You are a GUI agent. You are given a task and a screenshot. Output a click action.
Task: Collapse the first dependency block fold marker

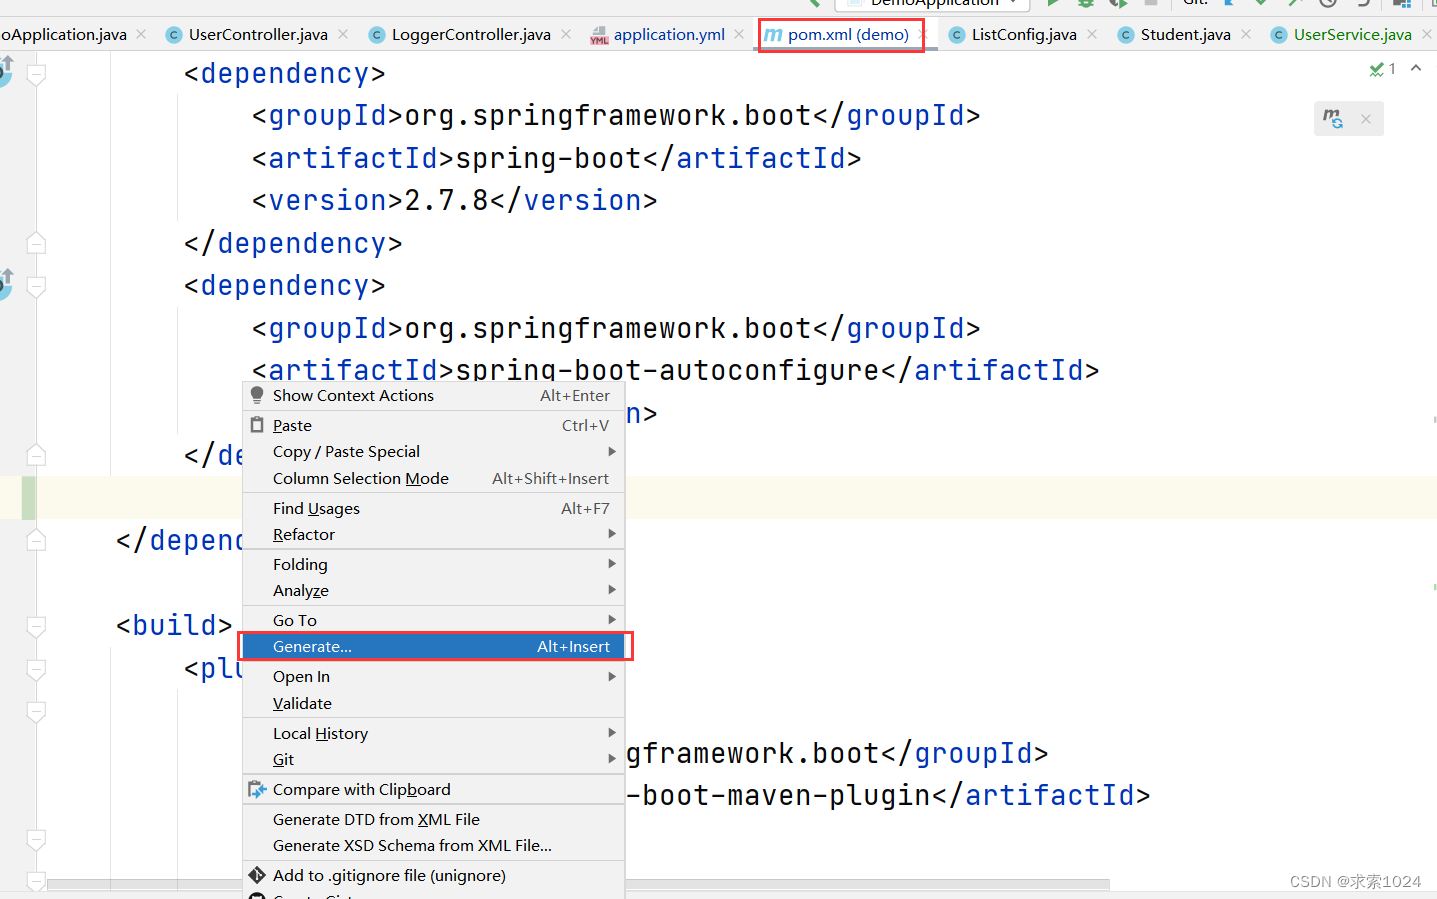pyautogui.click(x=36, y=74)
